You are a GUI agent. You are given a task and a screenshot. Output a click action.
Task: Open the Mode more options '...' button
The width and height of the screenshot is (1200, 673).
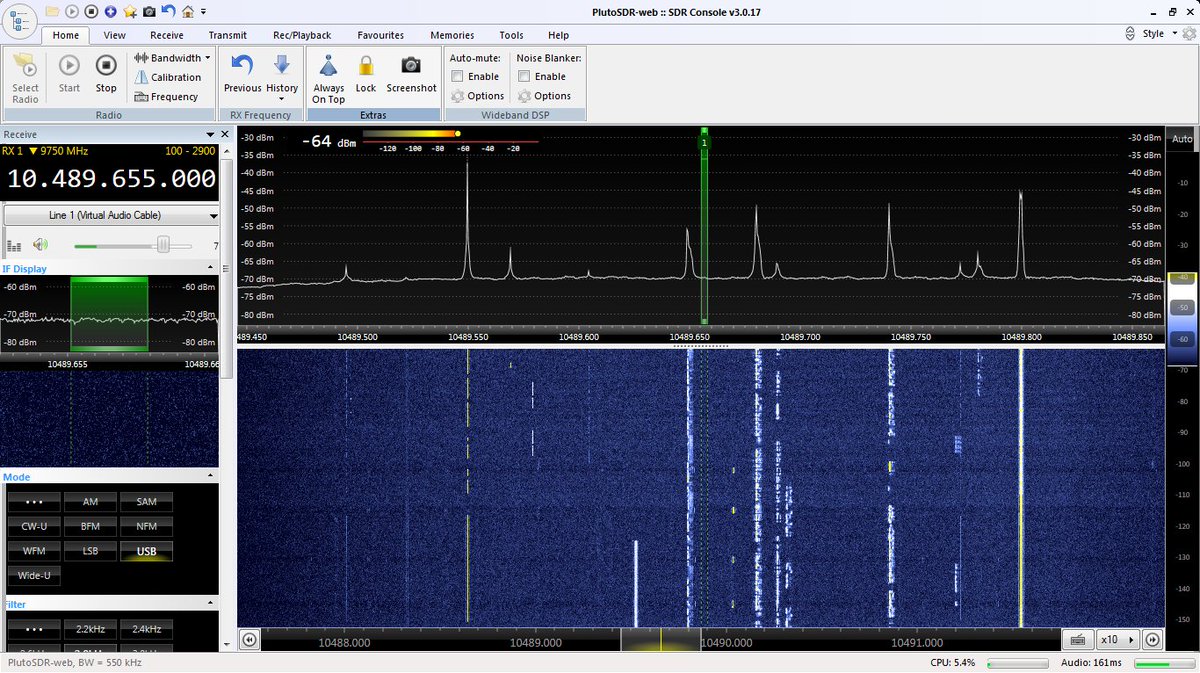coord(34,501)
